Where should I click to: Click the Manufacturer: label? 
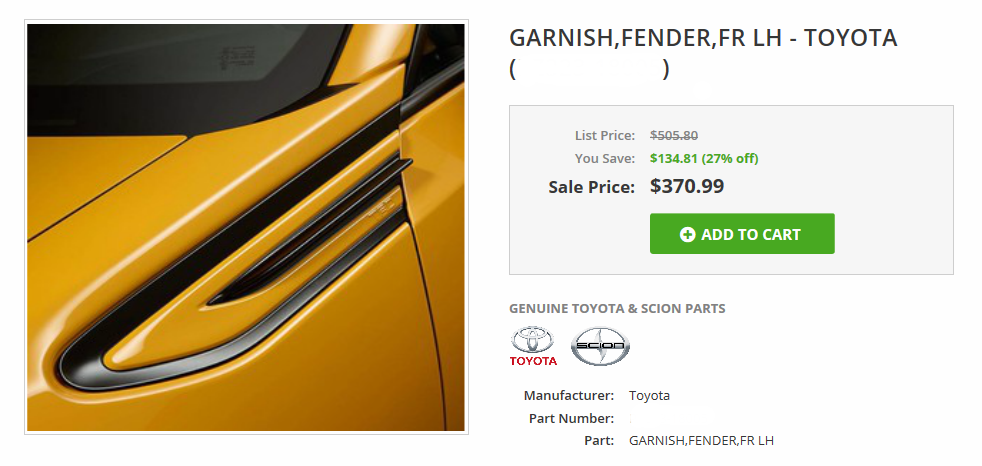569,396
